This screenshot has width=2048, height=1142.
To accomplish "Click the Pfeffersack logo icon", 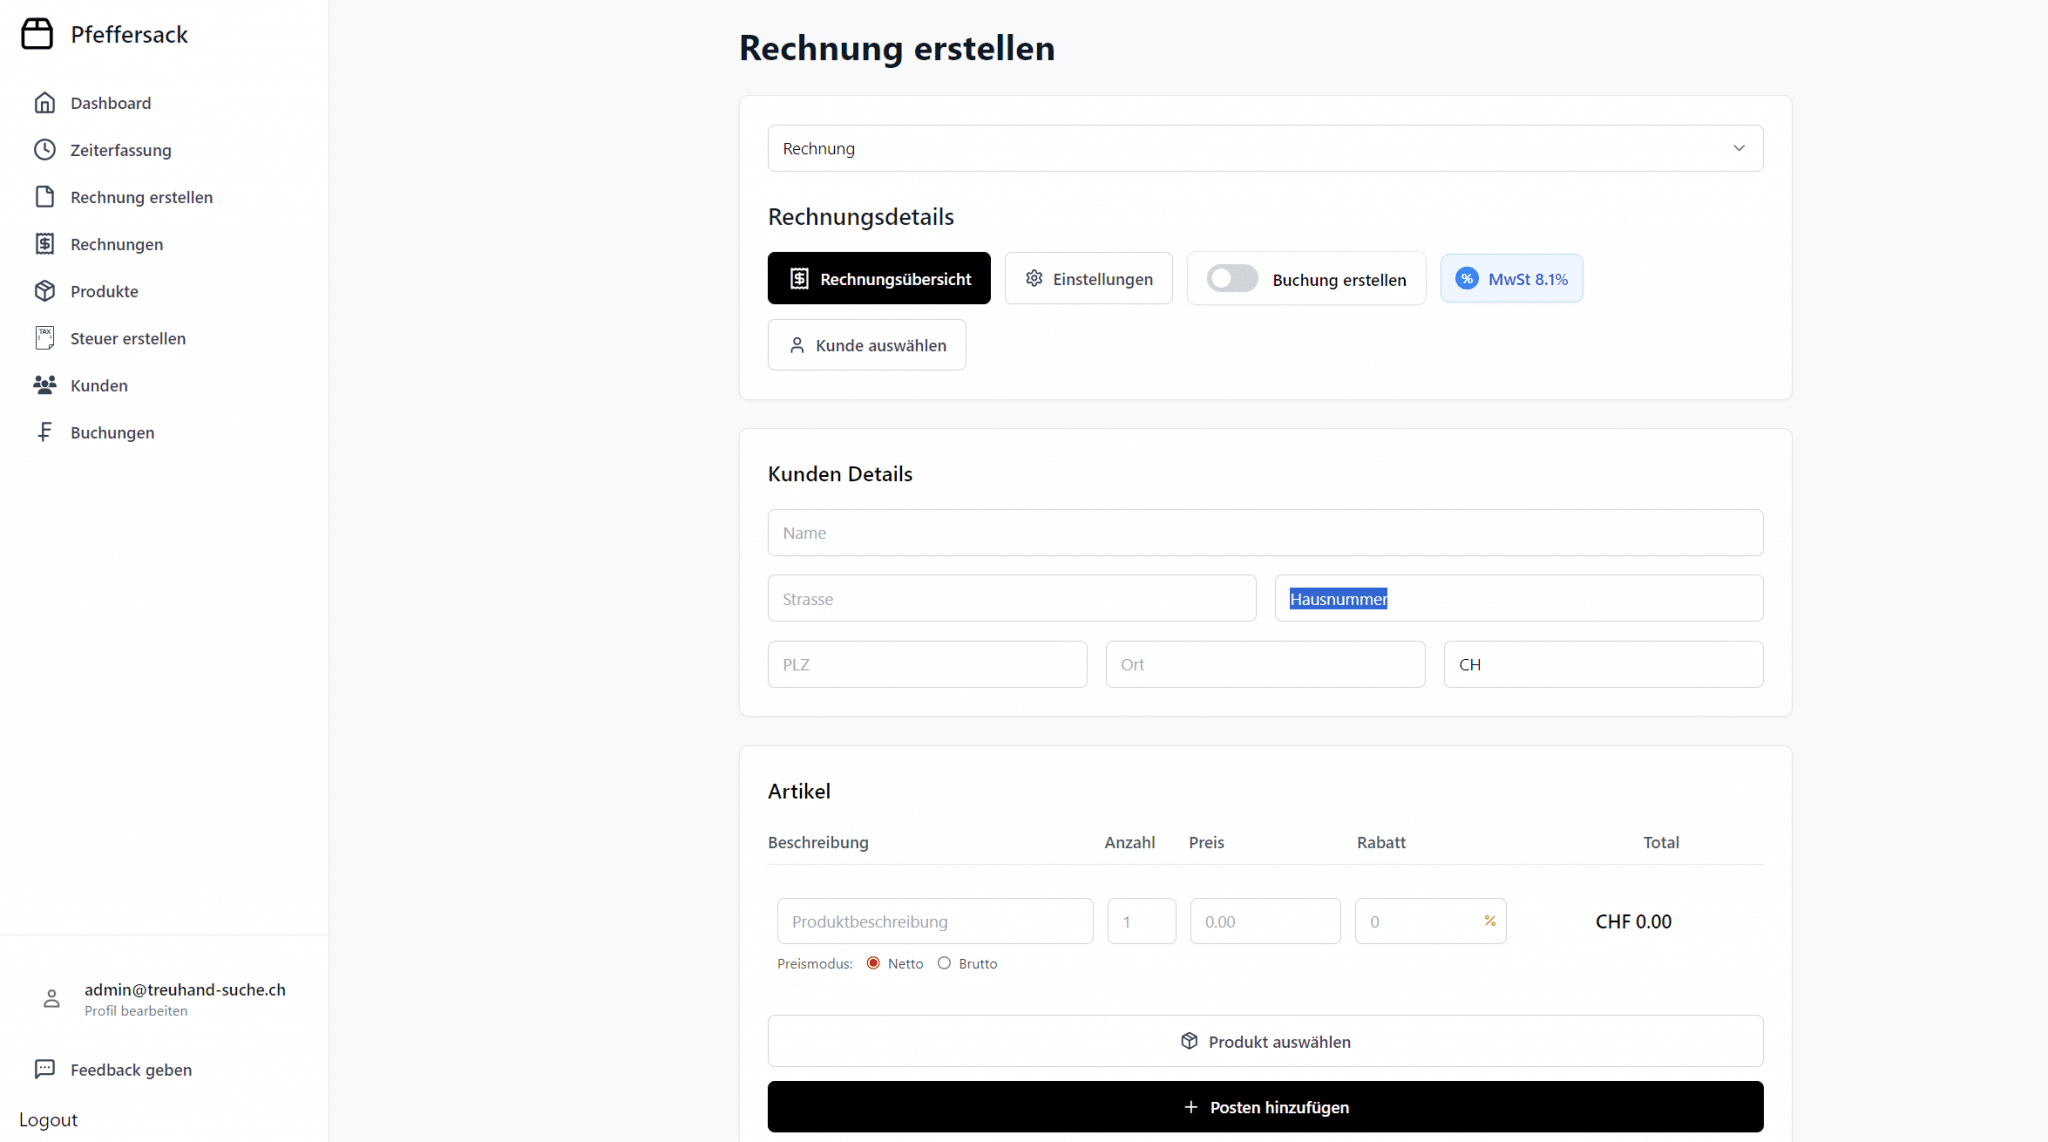I will click(x=37, y=34).
